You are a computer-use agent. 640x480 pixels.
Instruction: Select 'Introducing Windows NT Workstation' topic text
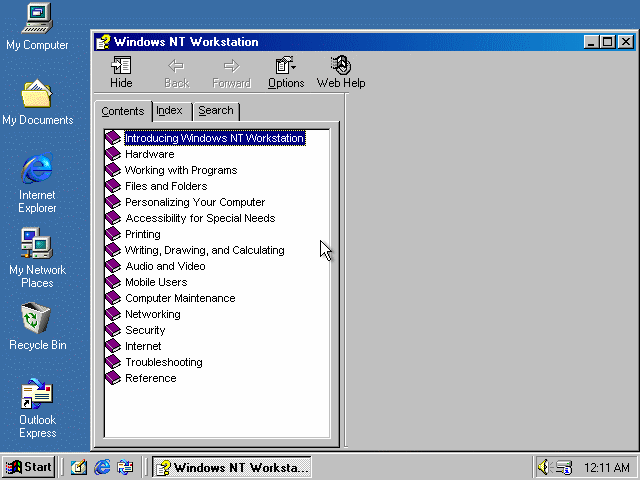(215, 138)
